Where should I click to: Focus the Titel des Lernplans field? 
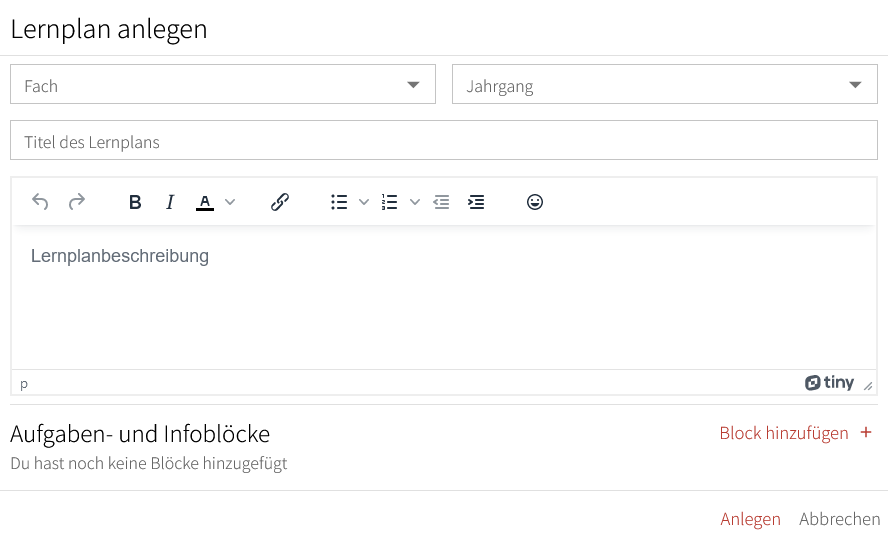pos(444,140)
